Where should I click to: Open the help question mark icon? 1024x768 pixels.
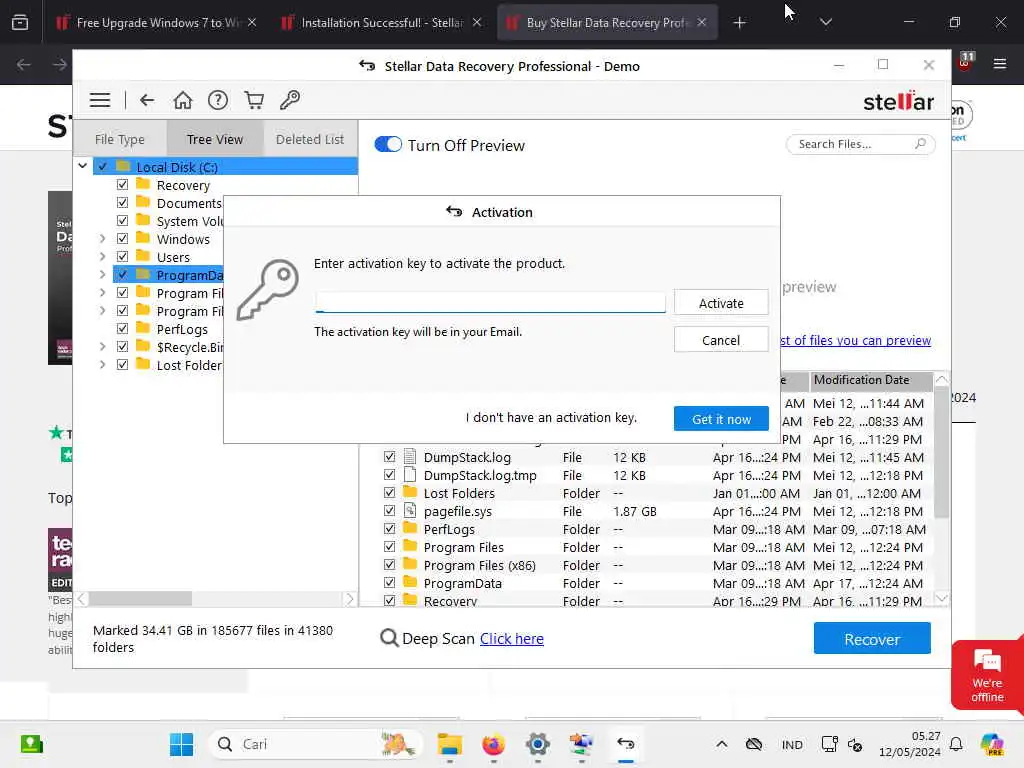218,100
